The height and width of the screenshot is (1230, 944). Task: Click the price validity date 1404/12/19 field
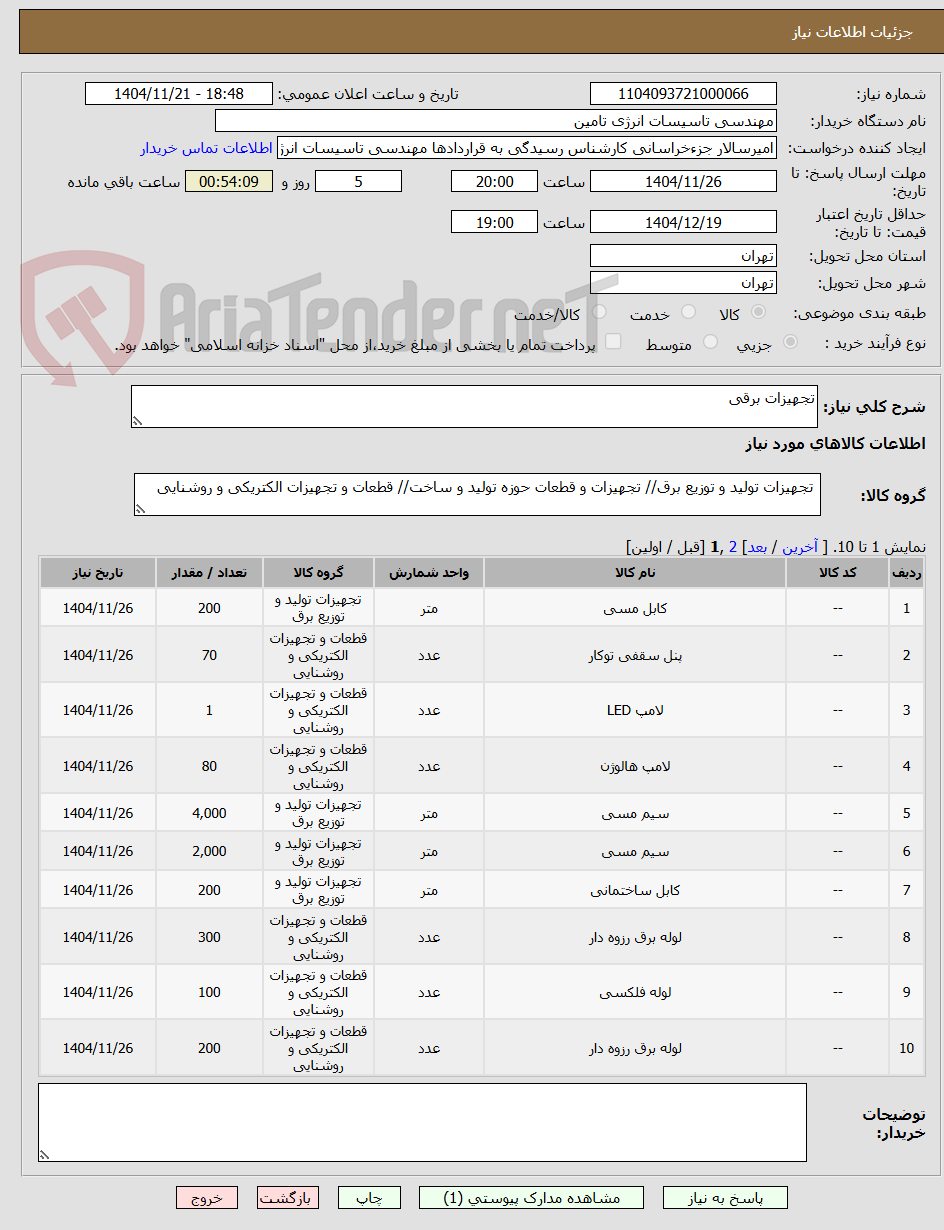pos(683,222)
